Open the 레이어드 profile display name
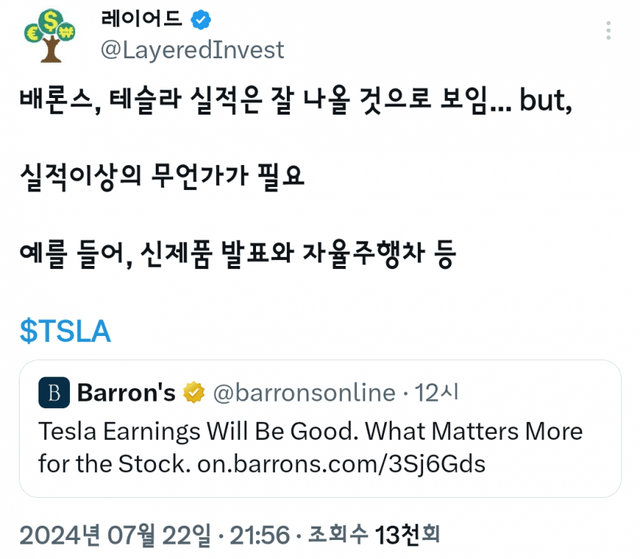This screenshot has width=640, height=559. 144,18
